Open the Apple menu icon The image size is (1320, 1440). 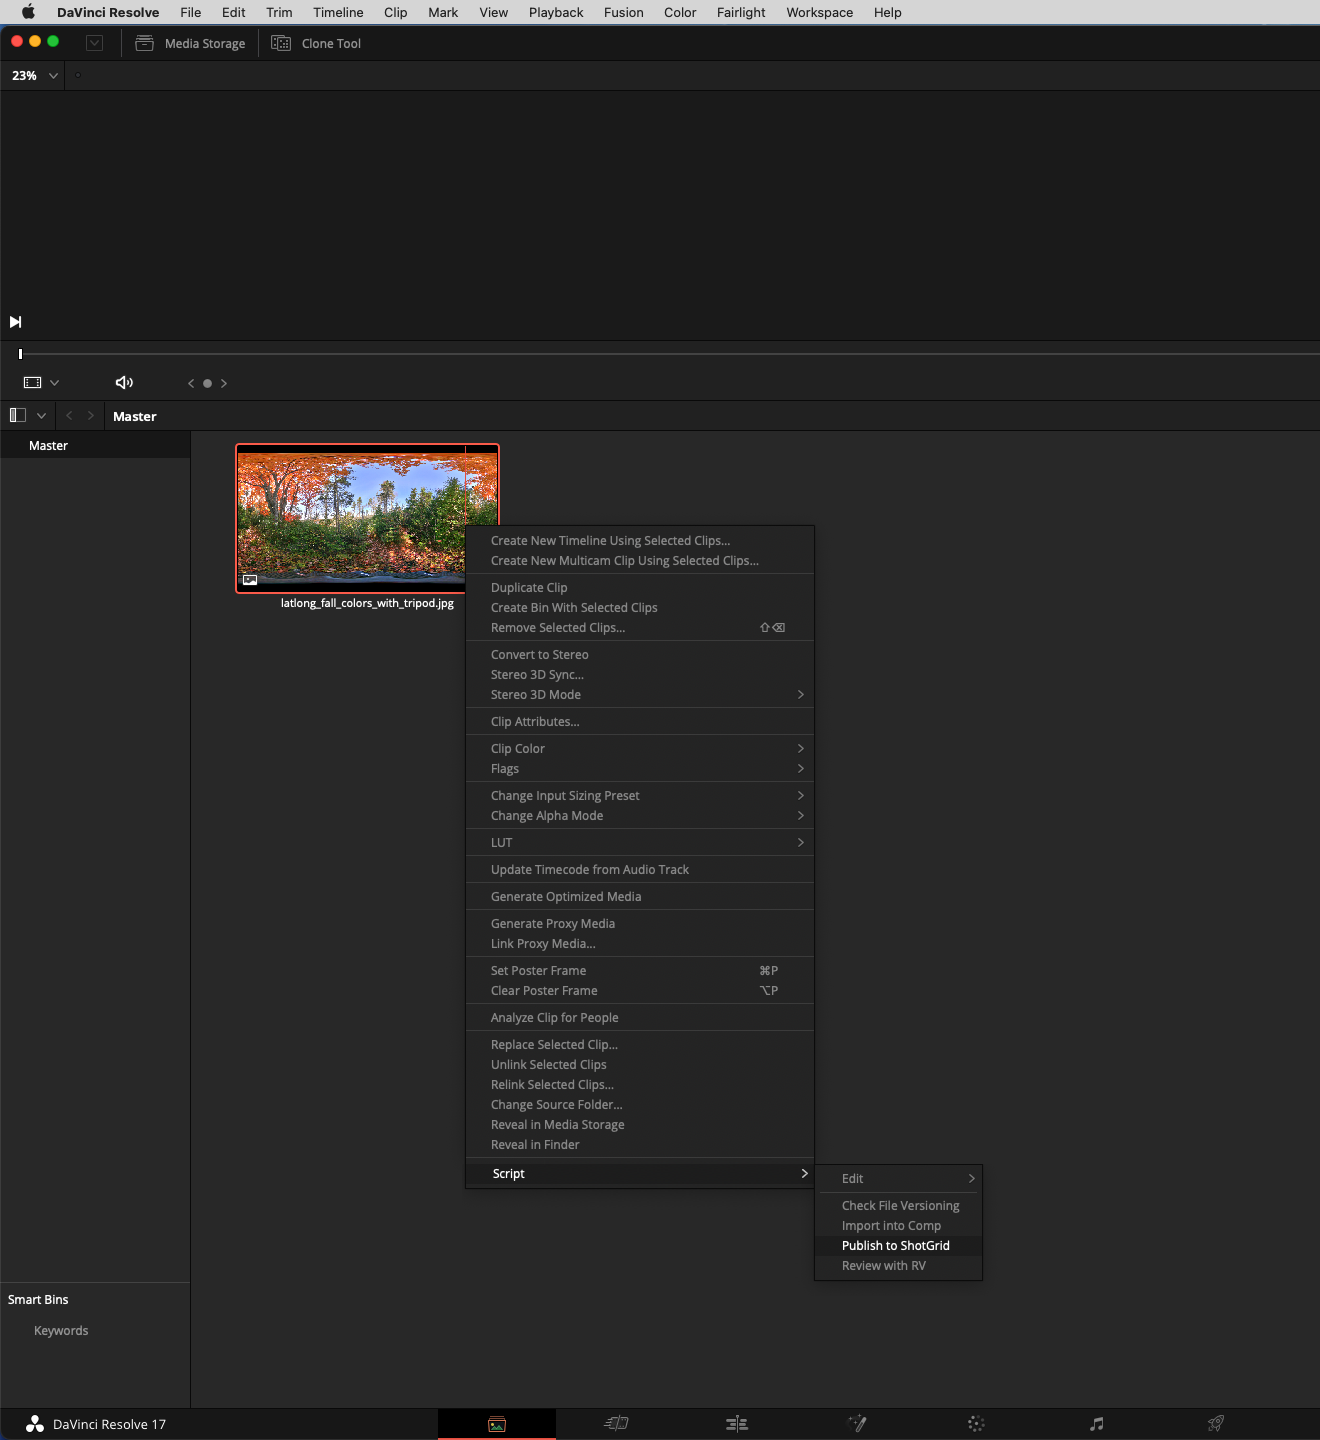(28, 12)
